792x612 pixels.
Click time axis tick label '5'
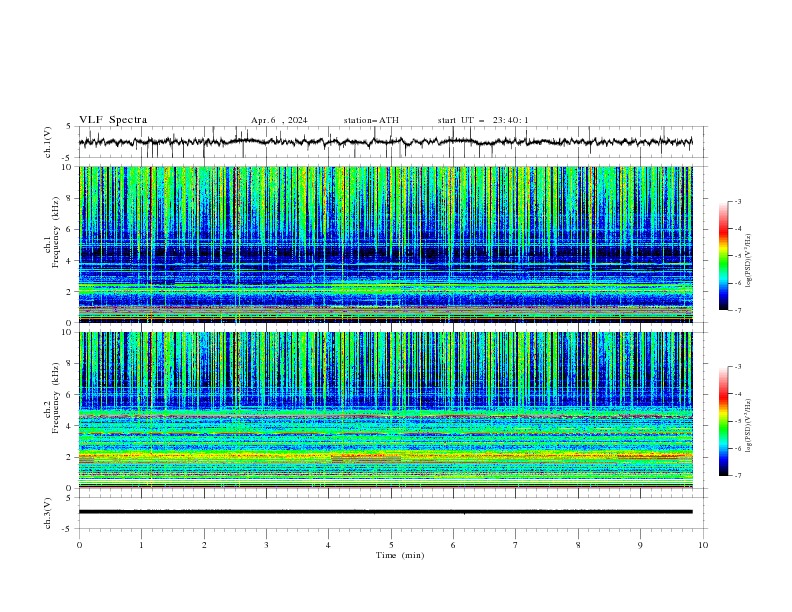[391, 545]
